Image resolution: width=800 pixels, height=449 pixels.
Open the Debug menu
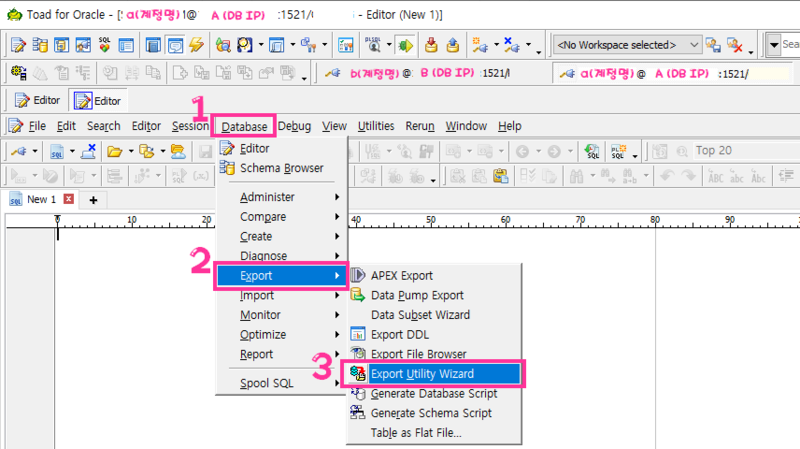pos(294,126)
